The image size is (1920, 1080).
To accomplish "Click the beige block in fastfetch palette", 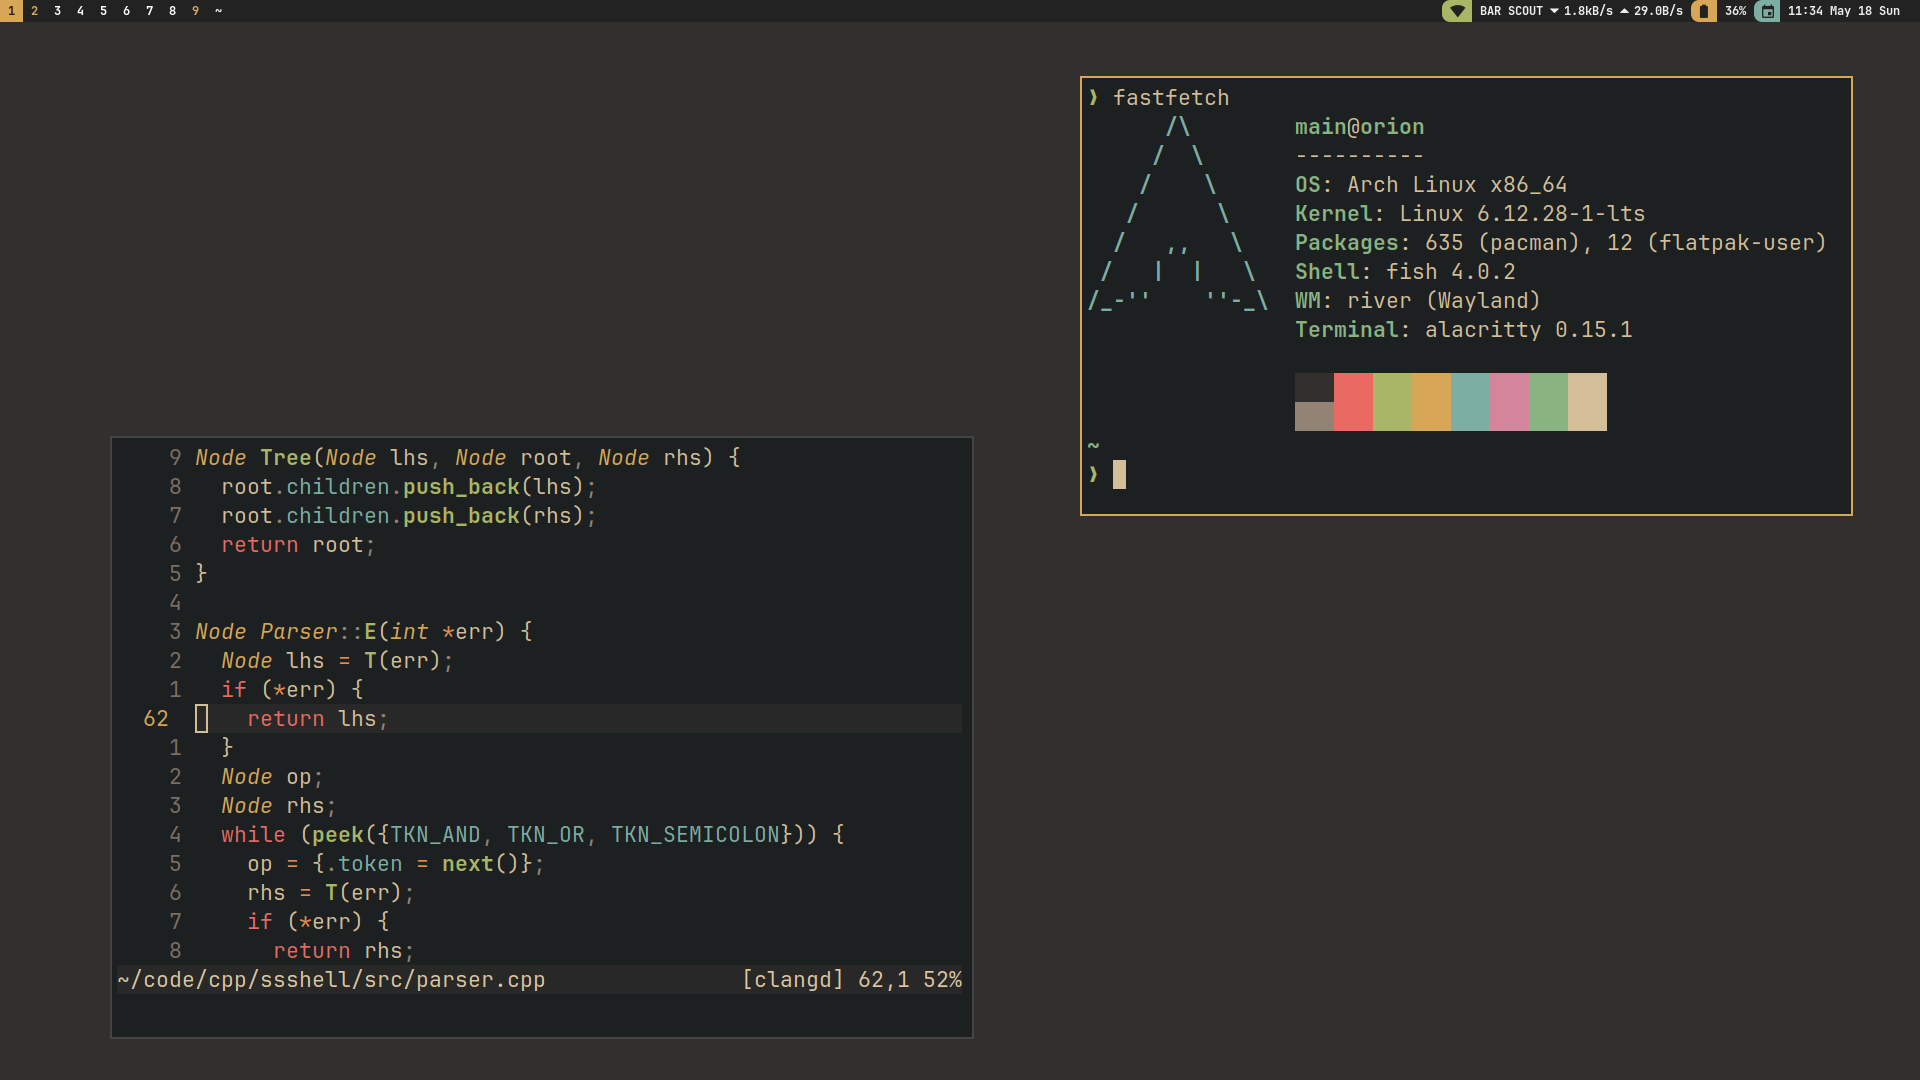I will coord(1587,402).
